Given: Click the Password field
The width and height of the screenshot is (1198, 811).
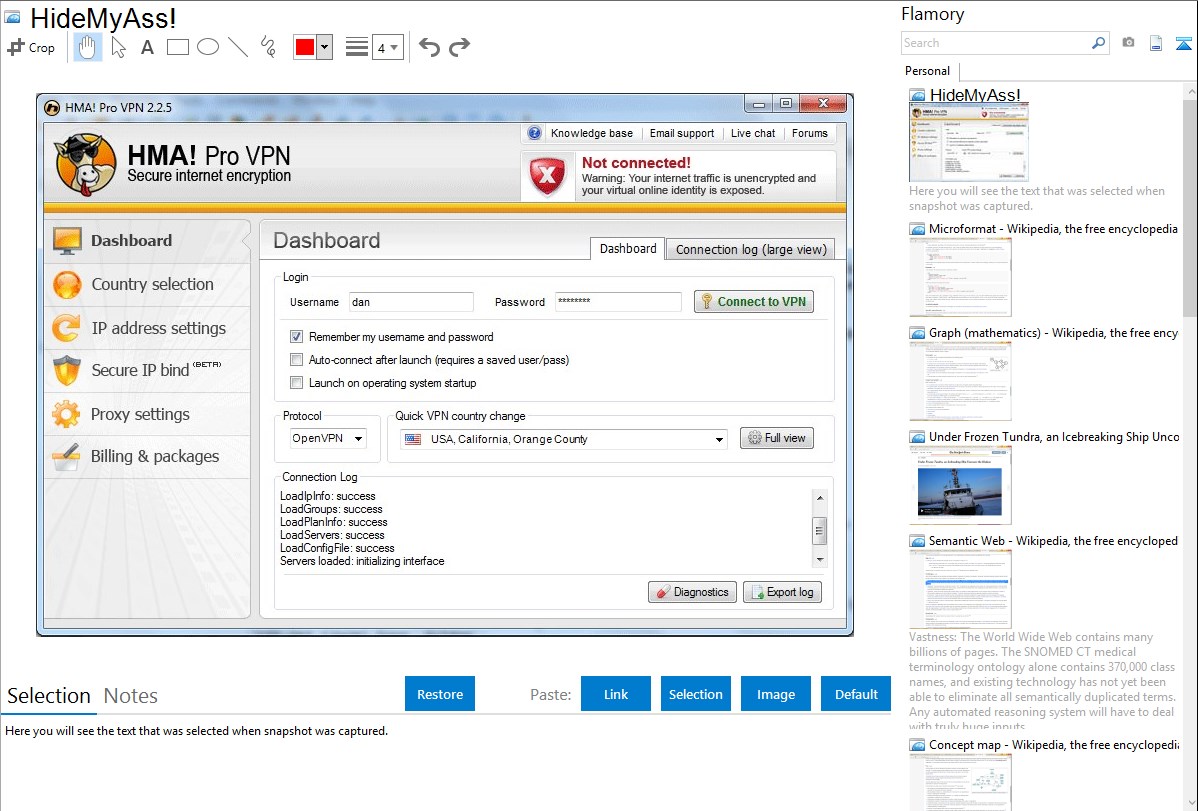Looking at the screenshot, I should pyautogui.click(x=618, y=302).
